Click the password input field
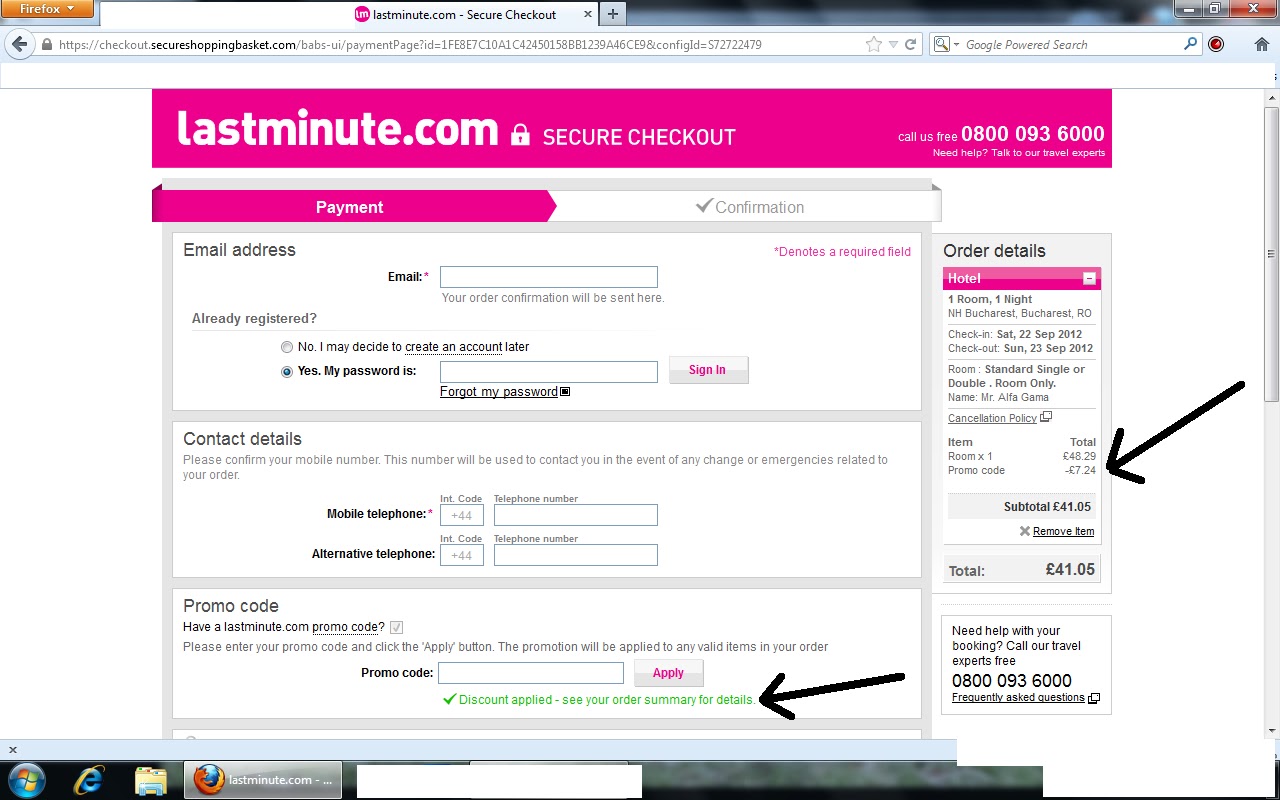The image size is (1280, 800). [x=549, y=372]
